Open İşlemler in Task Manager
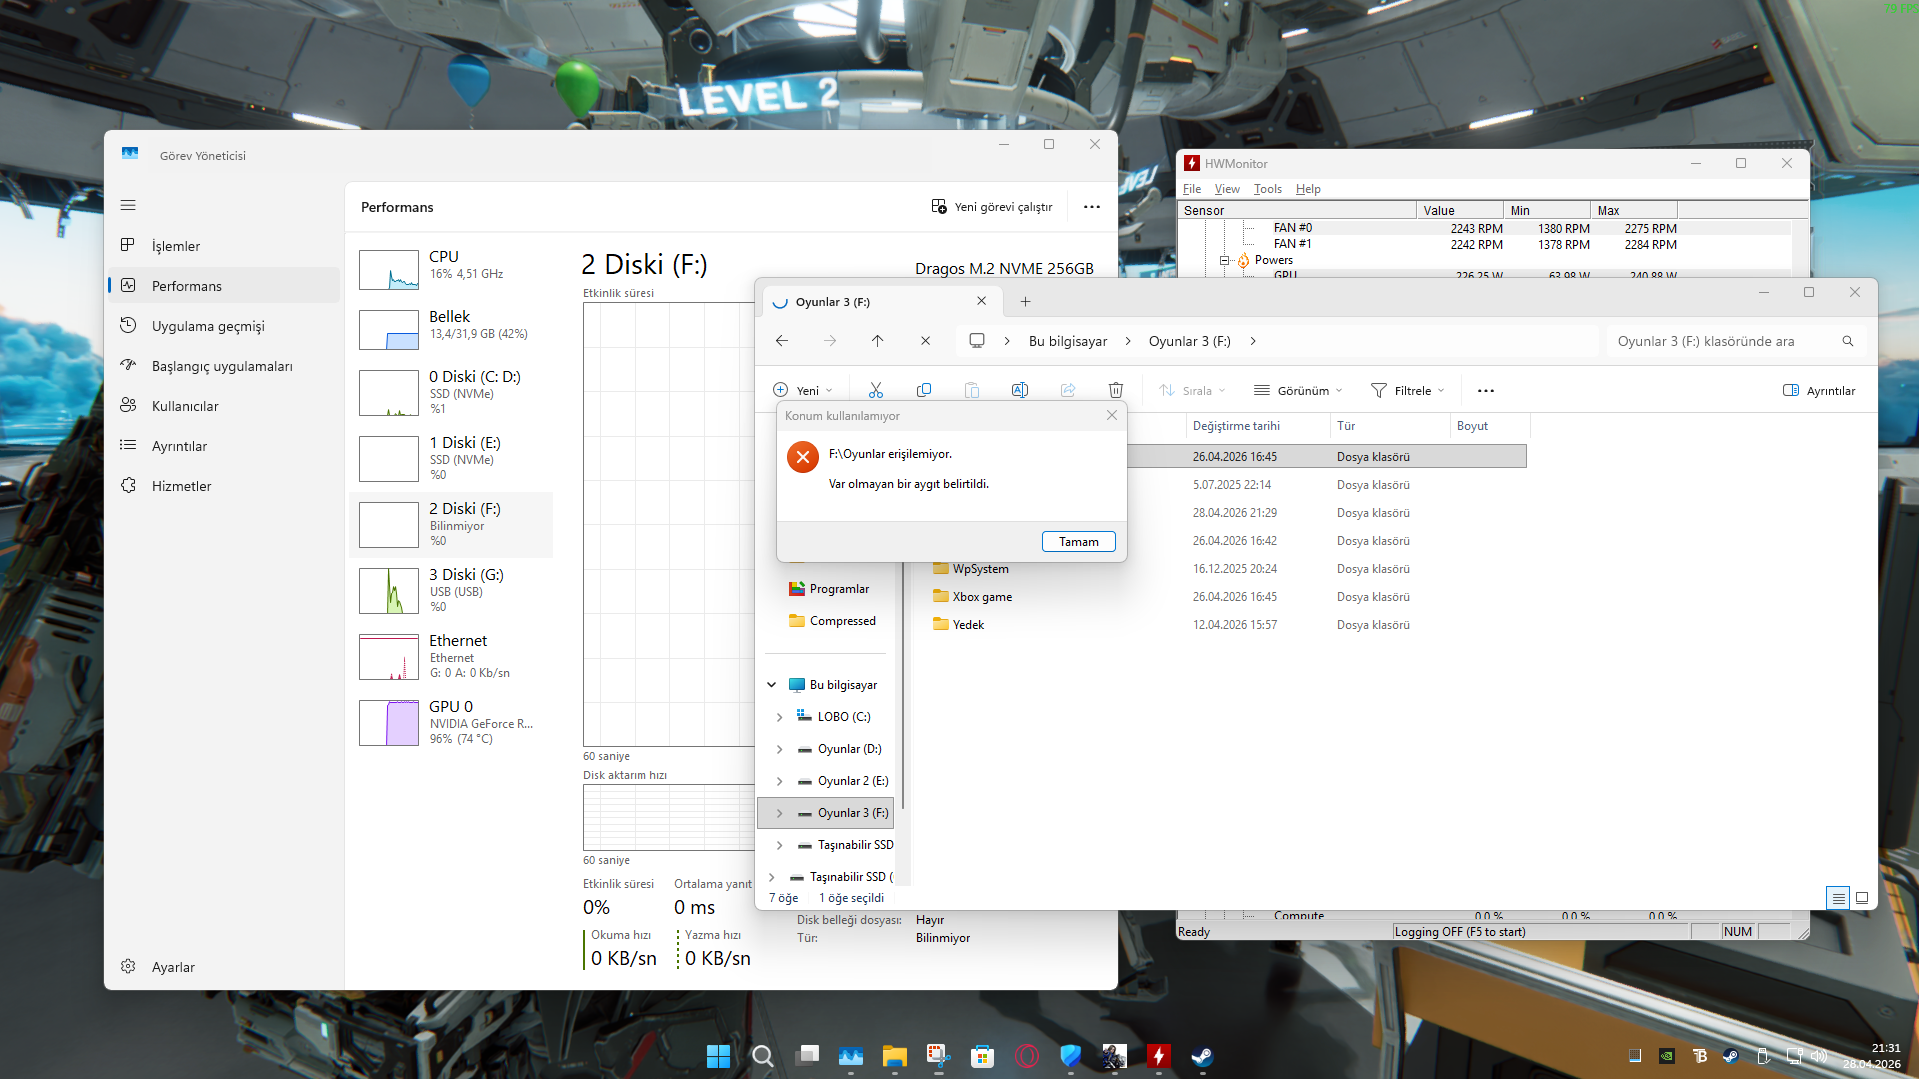Viewport: 1919px width, 1079px height. 224,245
